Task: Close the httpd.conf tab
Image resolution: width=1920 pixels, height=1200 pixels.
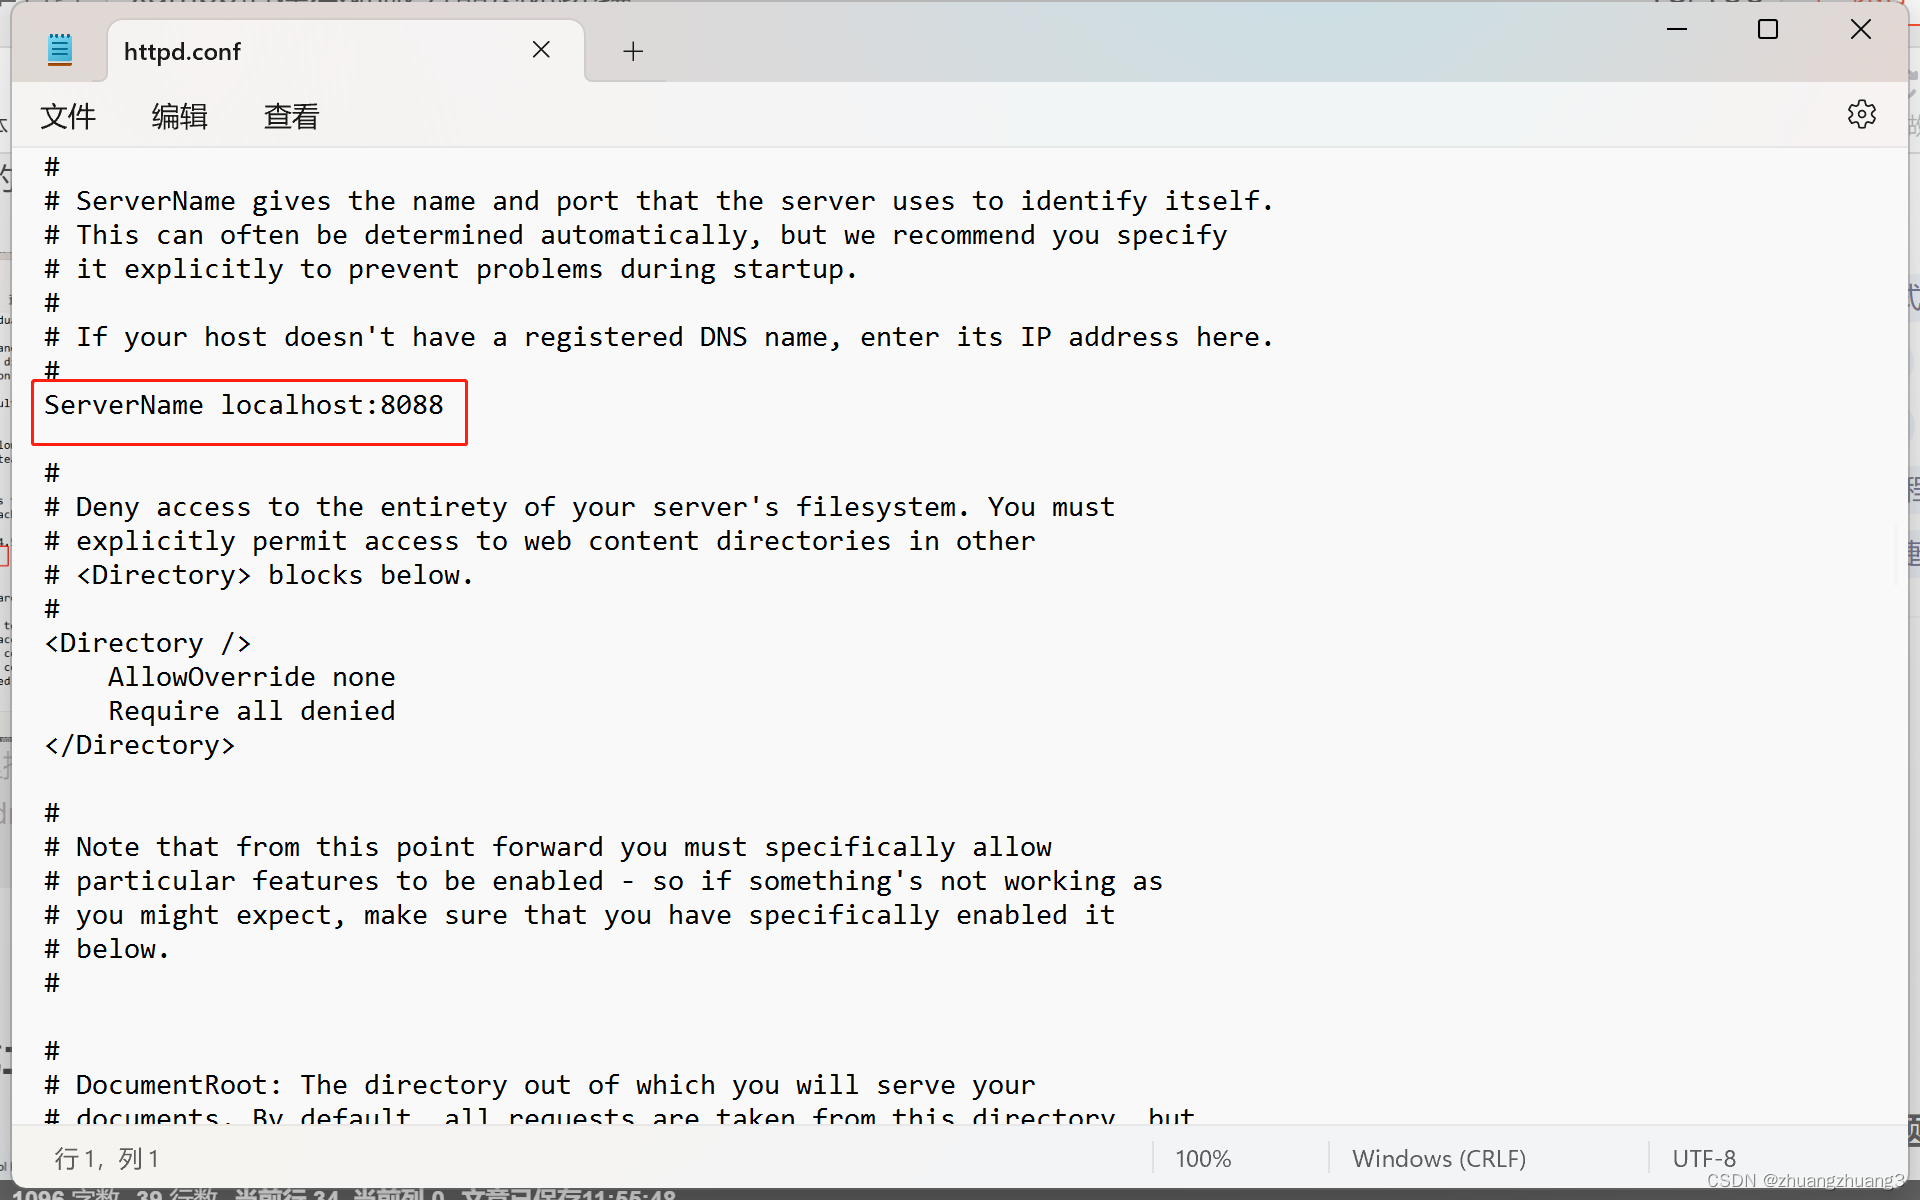Action: pos(541,50)
